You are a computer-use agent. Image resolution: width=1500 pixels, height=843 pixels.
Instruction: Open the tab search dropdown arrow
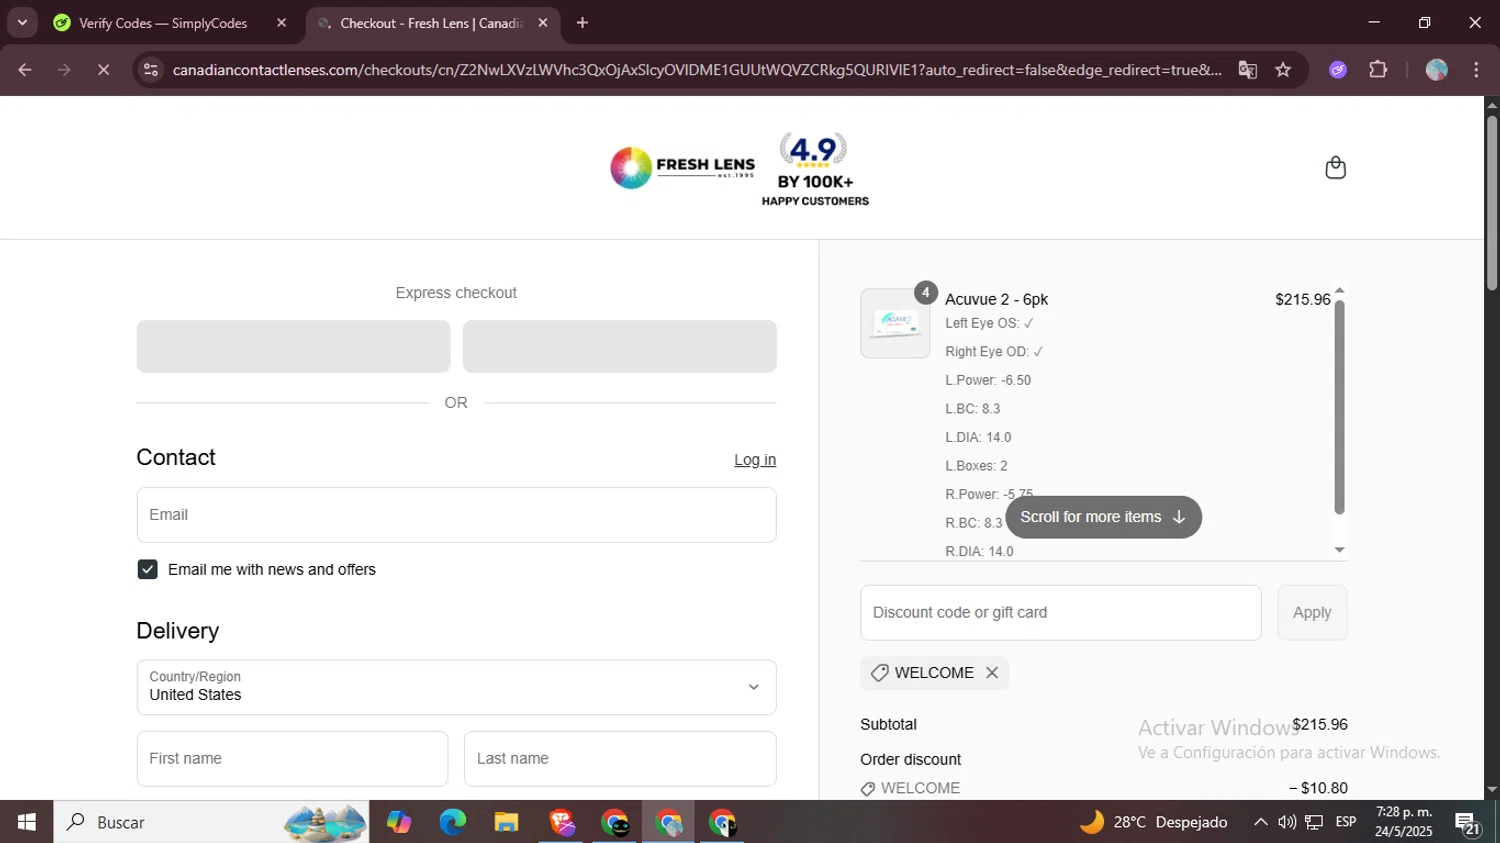[22, 22]
